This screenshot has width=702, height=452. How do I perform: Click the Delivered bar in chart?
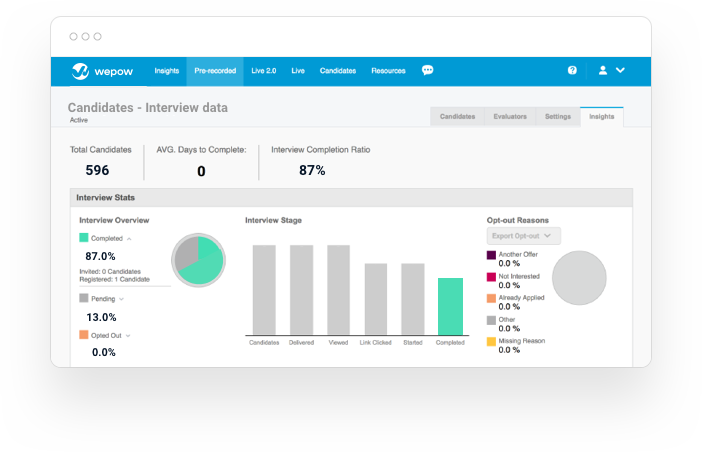point(301,290)
